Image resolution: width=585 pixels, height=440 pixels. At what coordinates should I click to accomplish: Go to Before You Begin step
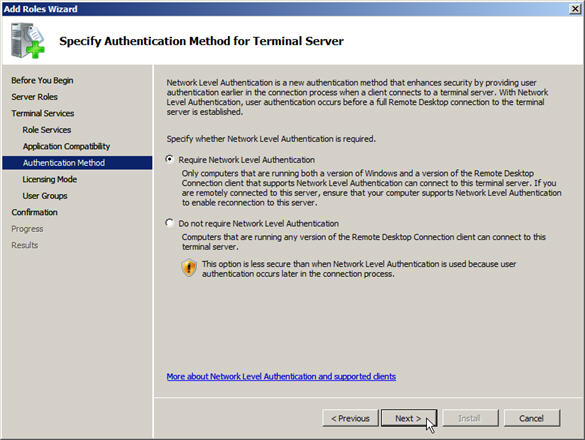click(x=42, y=80)
